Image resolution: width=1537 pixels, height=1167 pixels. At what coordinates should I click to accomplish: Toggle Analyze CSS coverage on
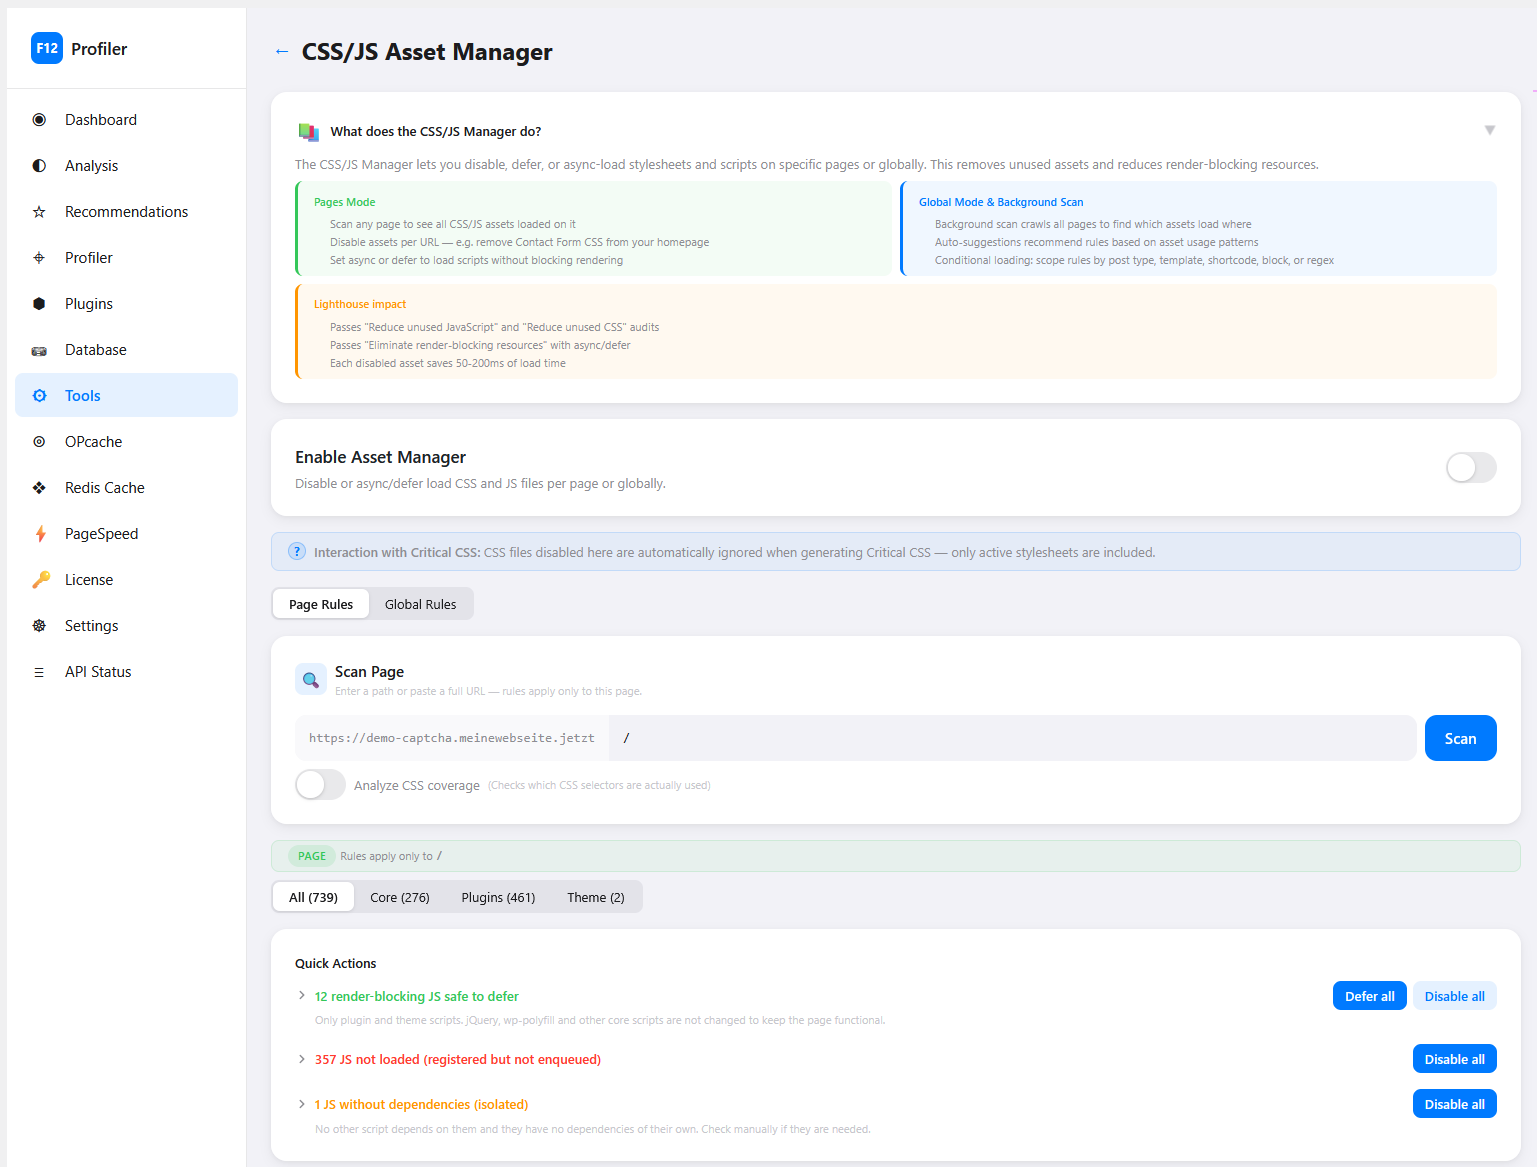point(319,785)
